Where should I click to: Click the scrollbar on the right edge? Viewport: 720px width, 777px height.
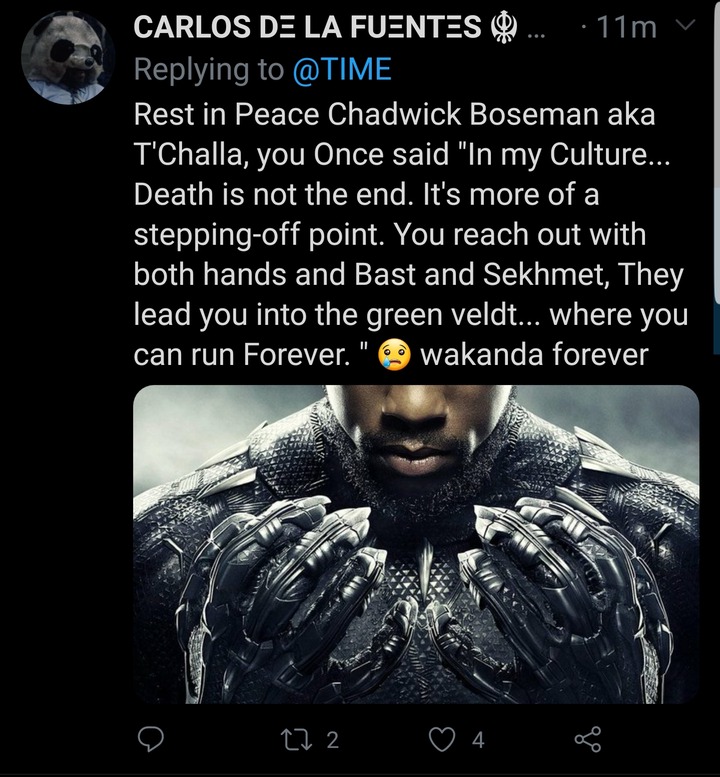pos(716,150)
